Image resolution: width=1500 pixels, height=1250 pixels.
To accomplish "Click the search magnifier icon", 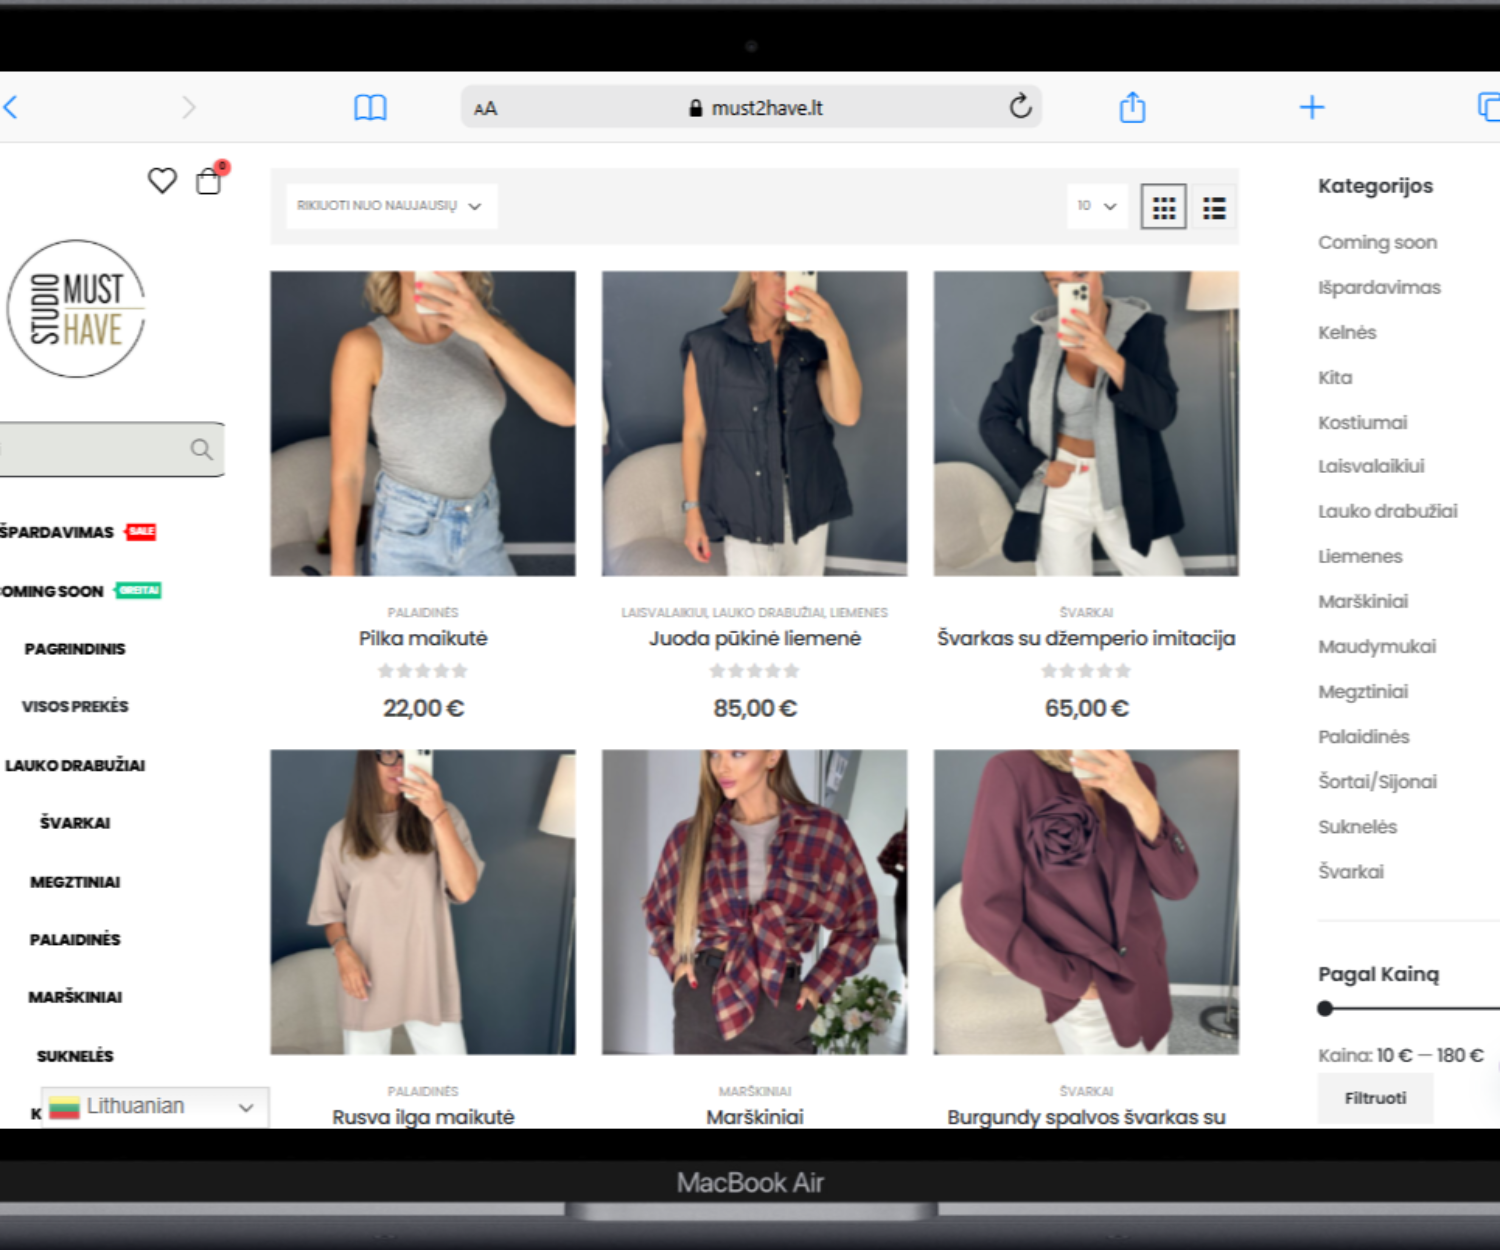I will pos(201,450).
